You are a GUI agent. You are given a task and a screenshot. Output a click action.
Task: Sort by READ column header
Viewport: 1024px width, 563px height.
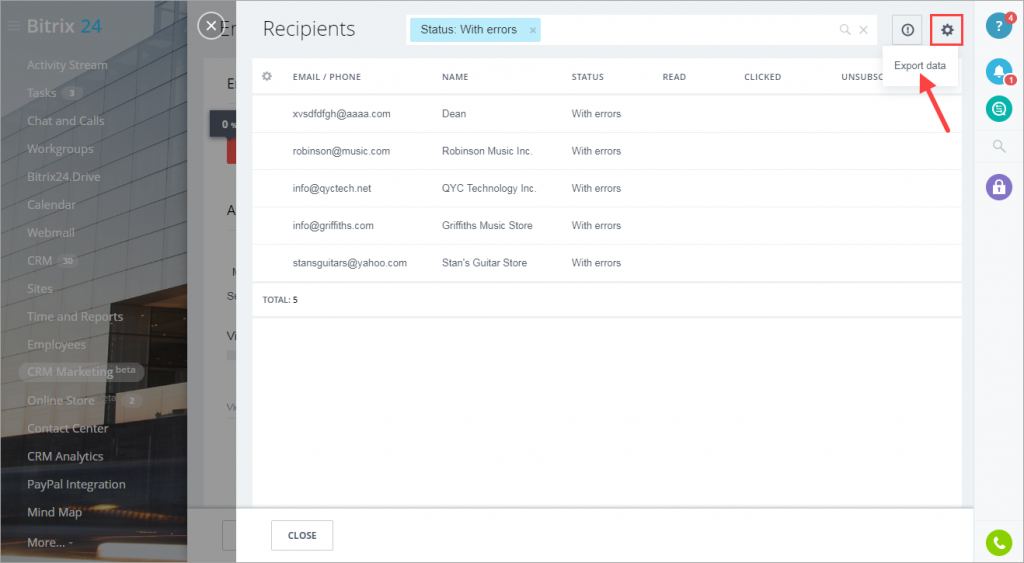(x=674, y=77)
